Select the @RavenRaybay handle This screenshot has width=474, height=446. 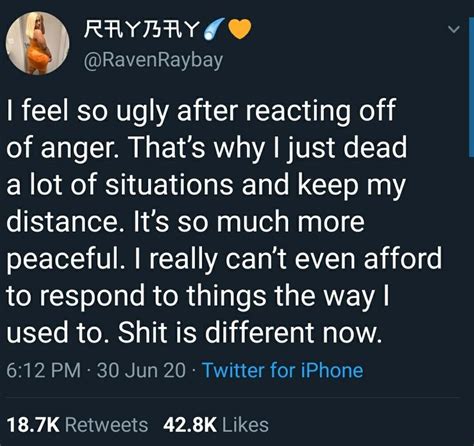tap(153, 61)
